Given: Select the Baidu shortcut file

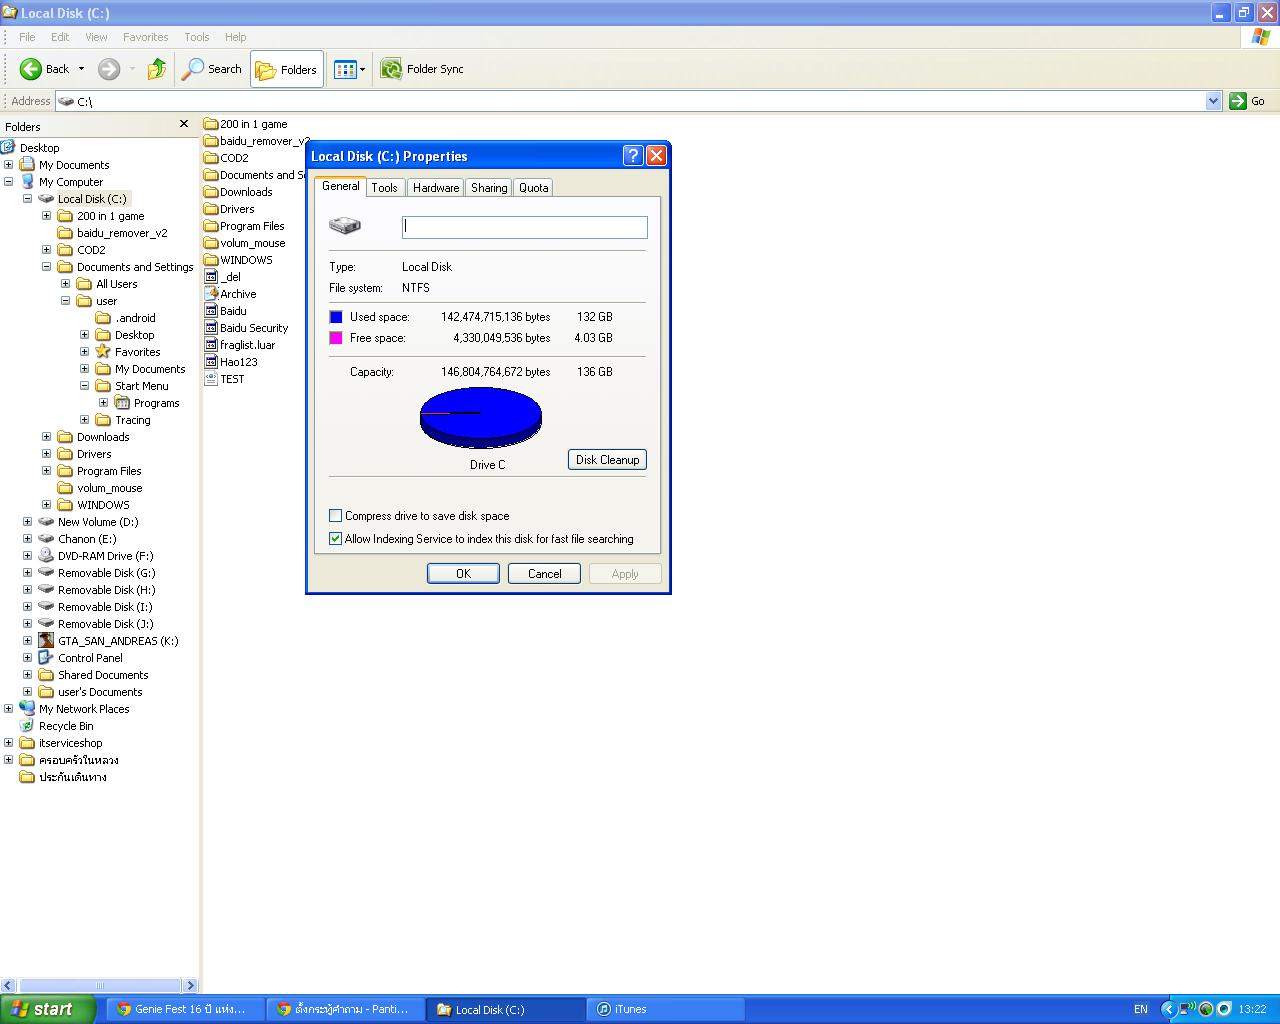Looking at the screenshot, I should [x=226, y=311].
